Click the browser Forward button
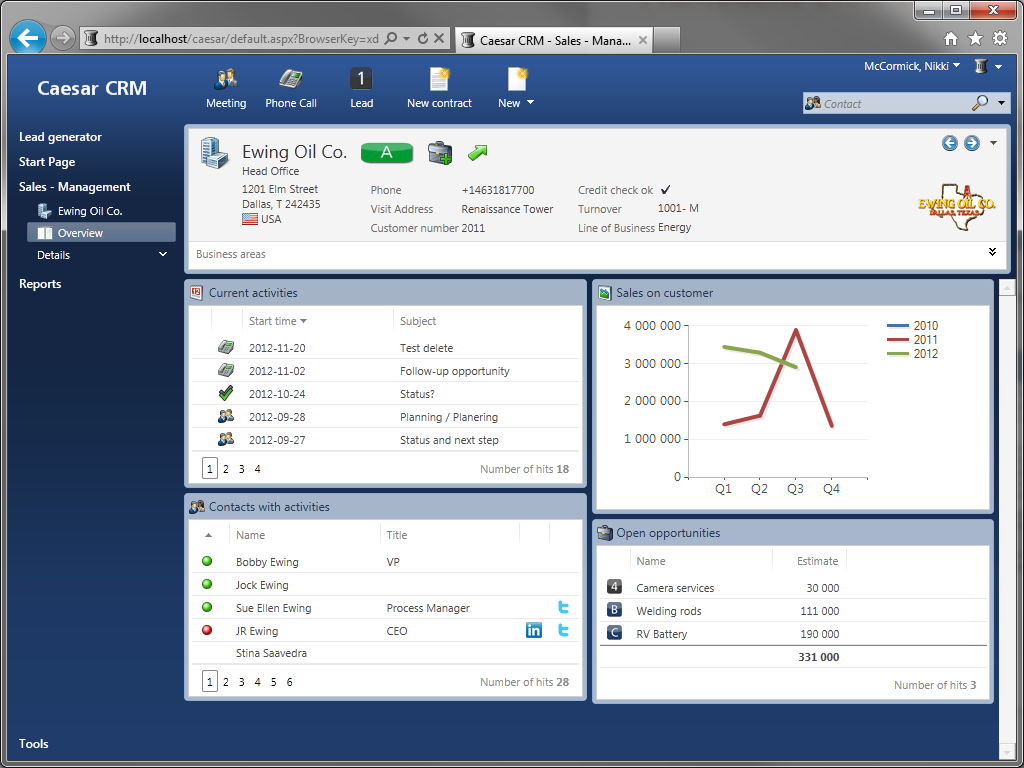Viewport: 1024px width, 768px height. click(x=62, y=39)
